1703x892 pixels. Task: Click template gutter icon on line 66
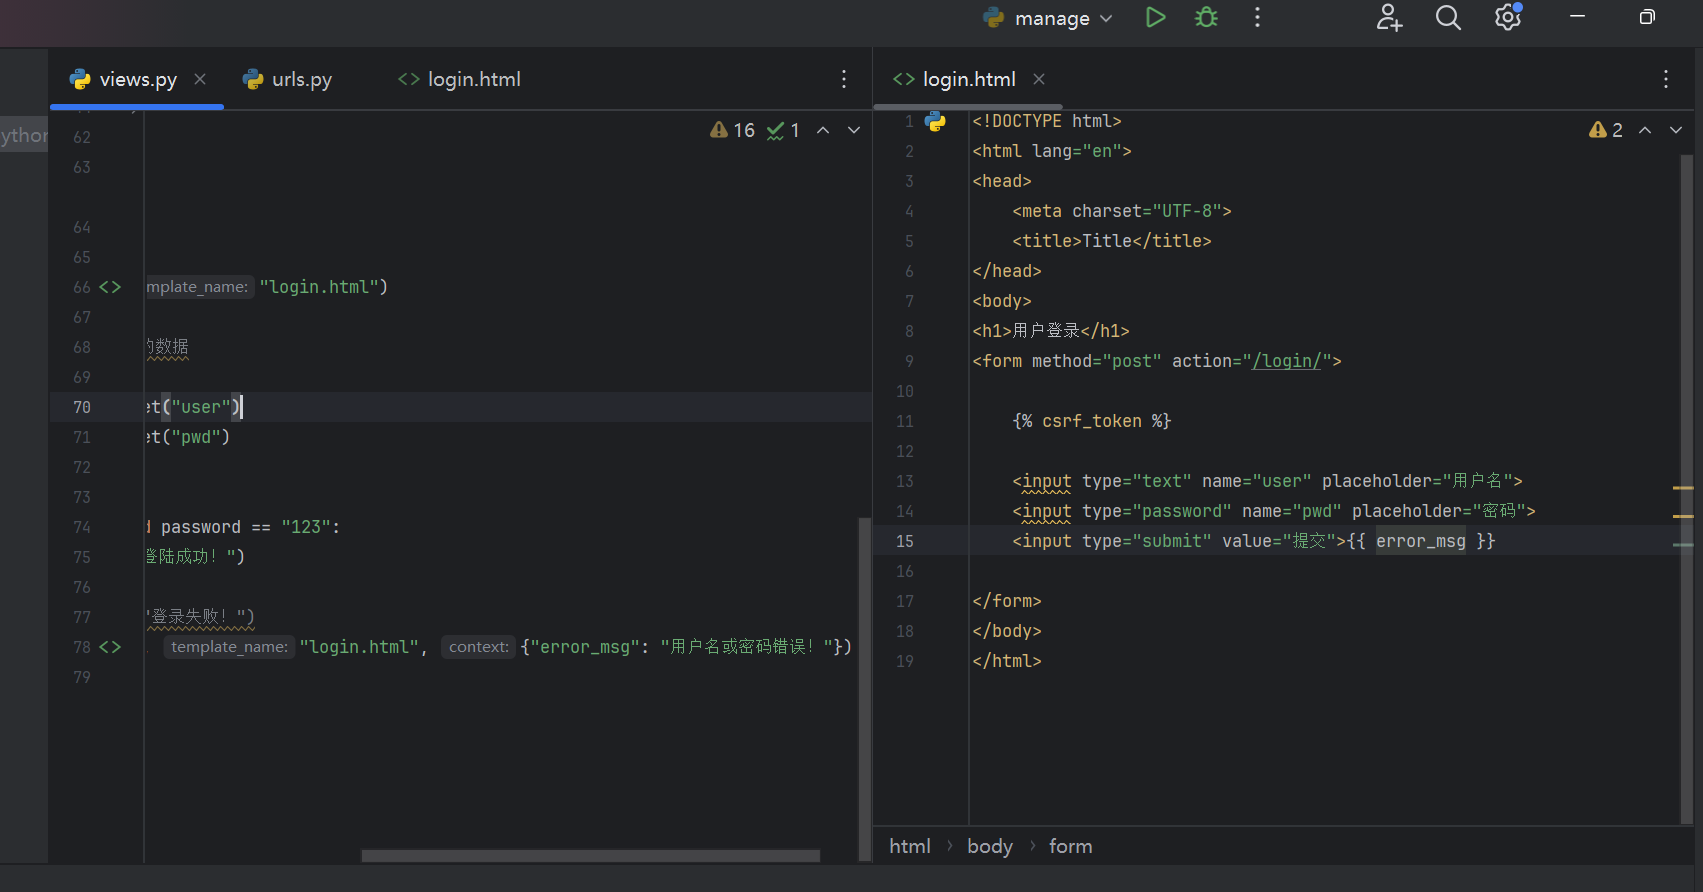110,287
